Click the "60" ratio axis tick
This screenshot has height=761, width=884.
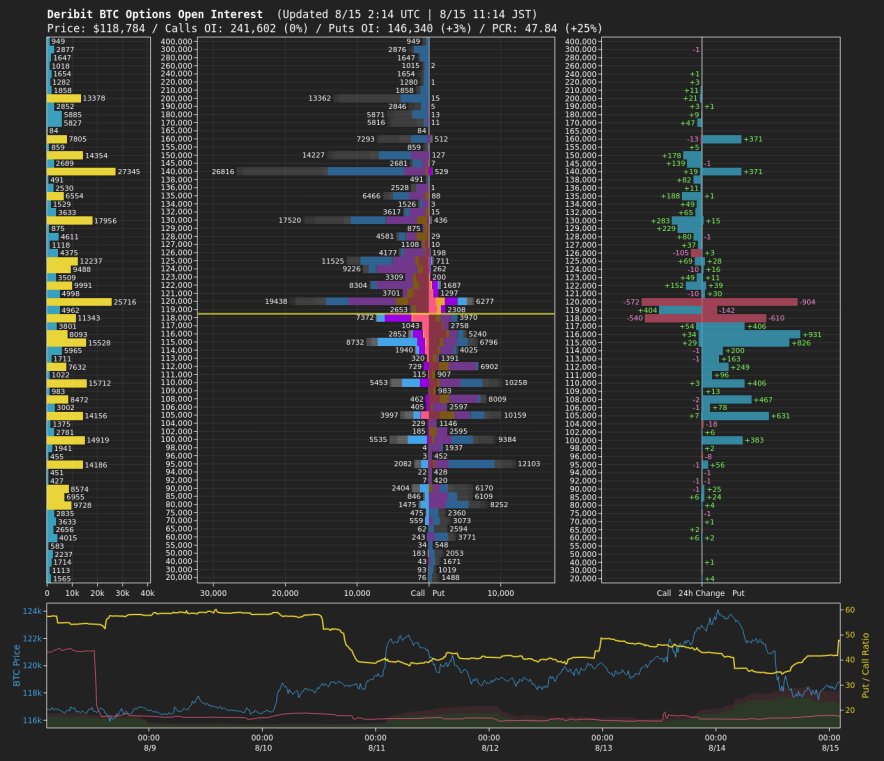tap(850, 610)
